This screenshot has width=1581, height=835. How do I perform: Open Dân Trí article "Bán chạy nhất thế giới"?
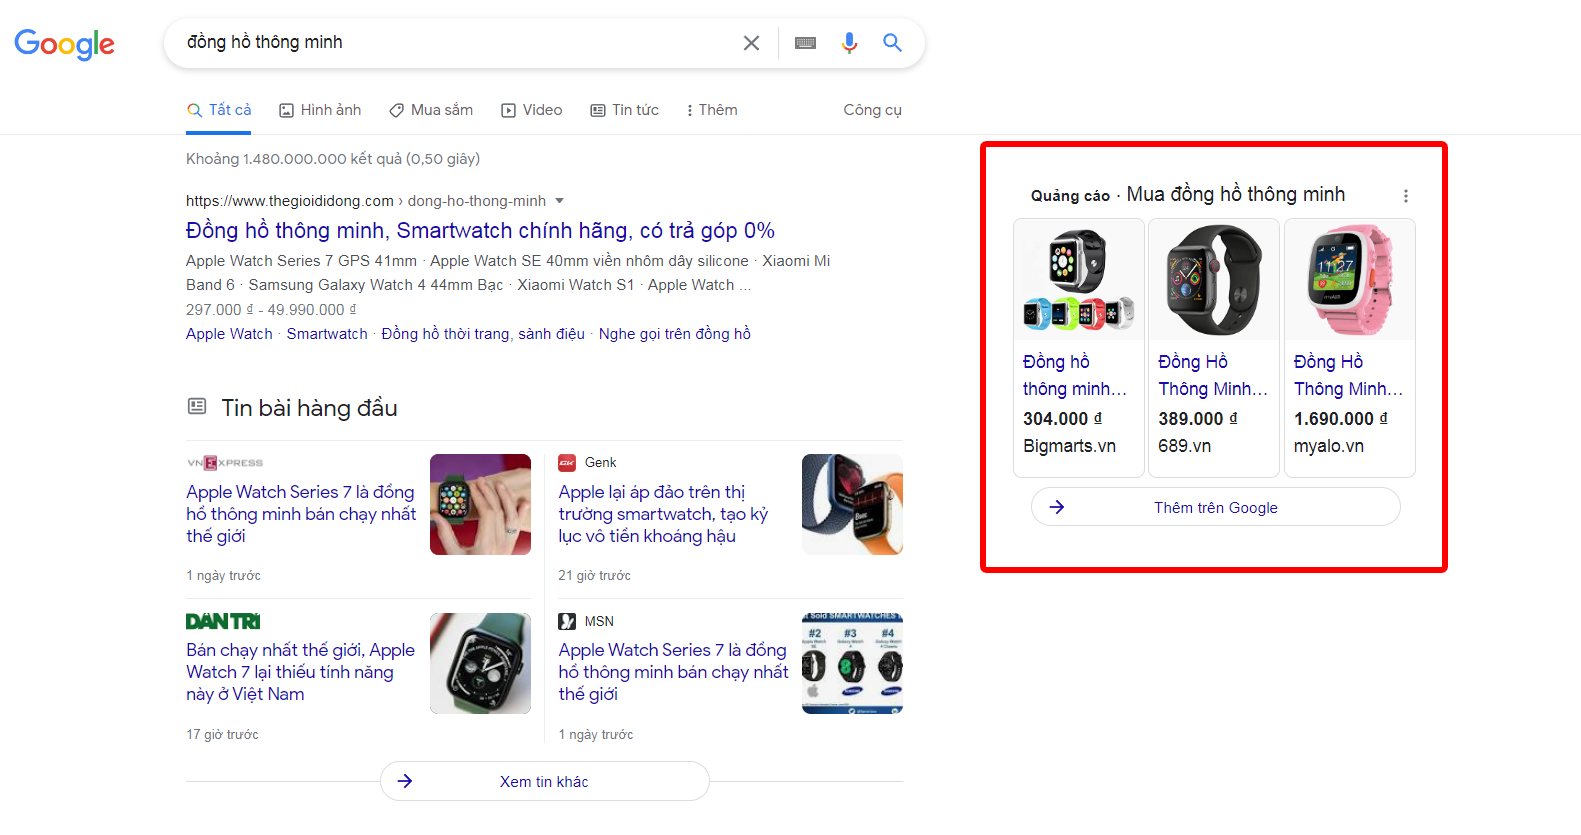pyautogui.click(x=300, y=672)
